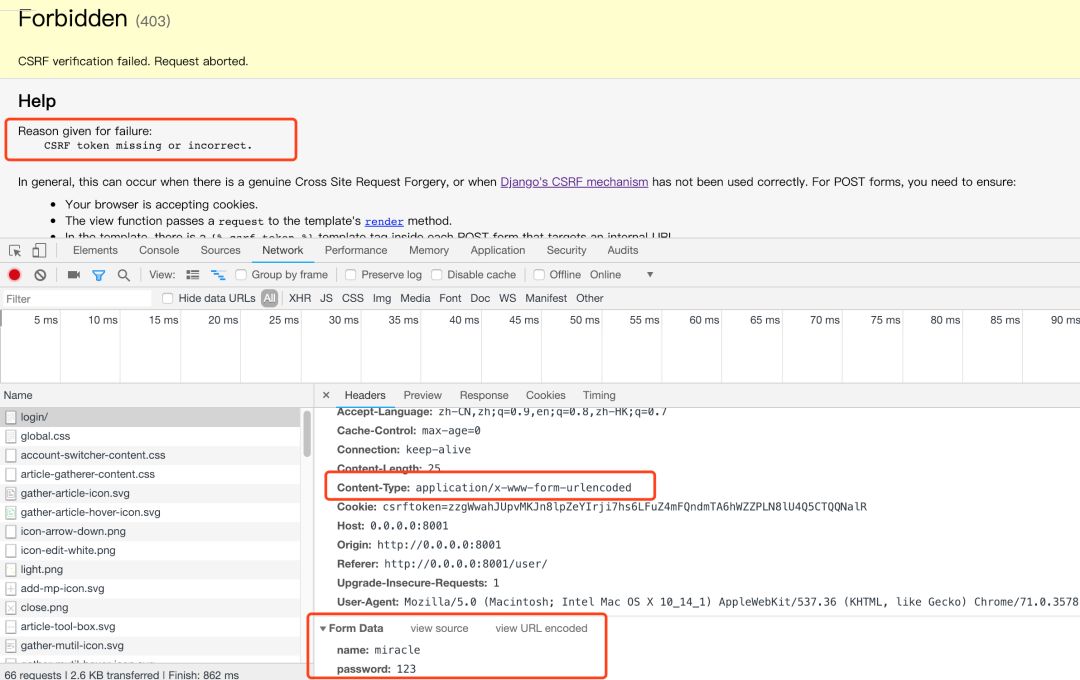Click the file icon beside gather-article-icon.svg

(x=11, y=493)
